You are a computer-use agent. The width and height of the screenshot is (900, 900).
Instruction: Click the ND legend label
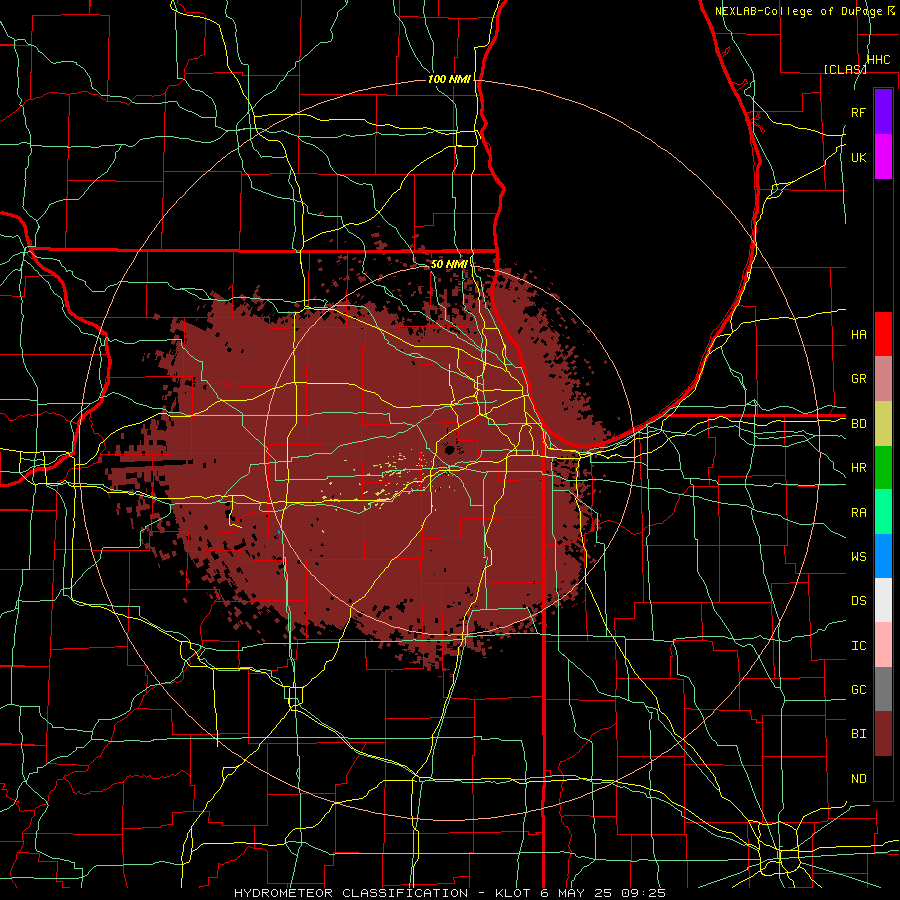pos(859,779)
